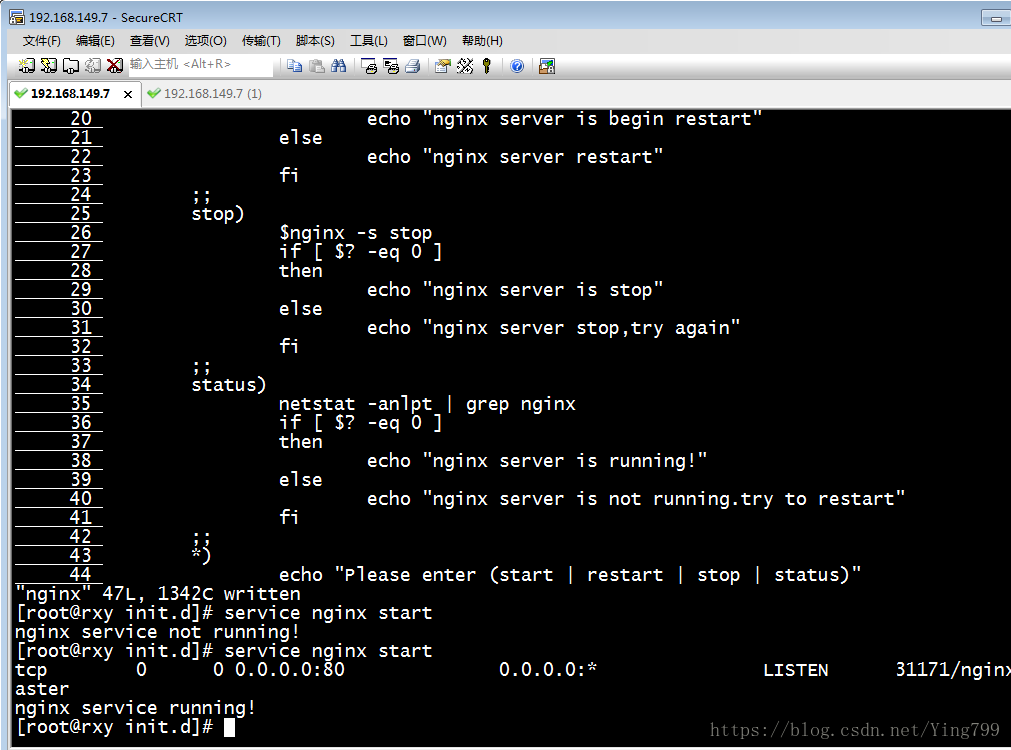Click echo "nginx server is begin restart" line
Image resolution: width=1011 pixels, height=750 pixels.
(x=565, y=119)
